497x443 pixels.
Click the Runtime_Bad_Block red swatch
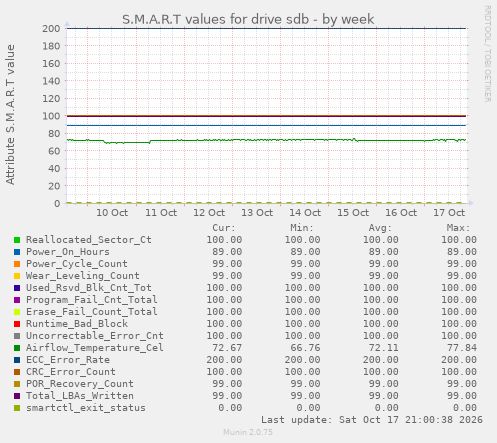click(x=17, y=324)
